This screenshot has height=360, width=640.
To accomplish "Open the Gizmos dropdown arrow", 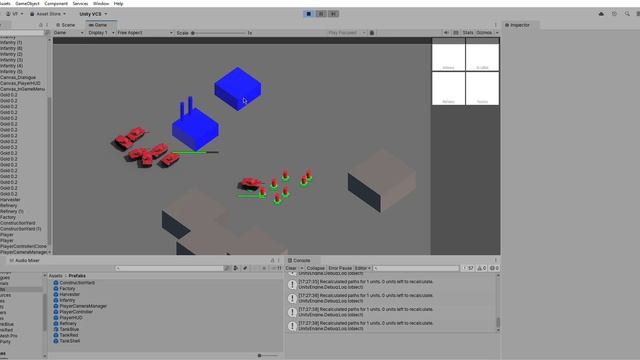I will (x=497, y=33).
